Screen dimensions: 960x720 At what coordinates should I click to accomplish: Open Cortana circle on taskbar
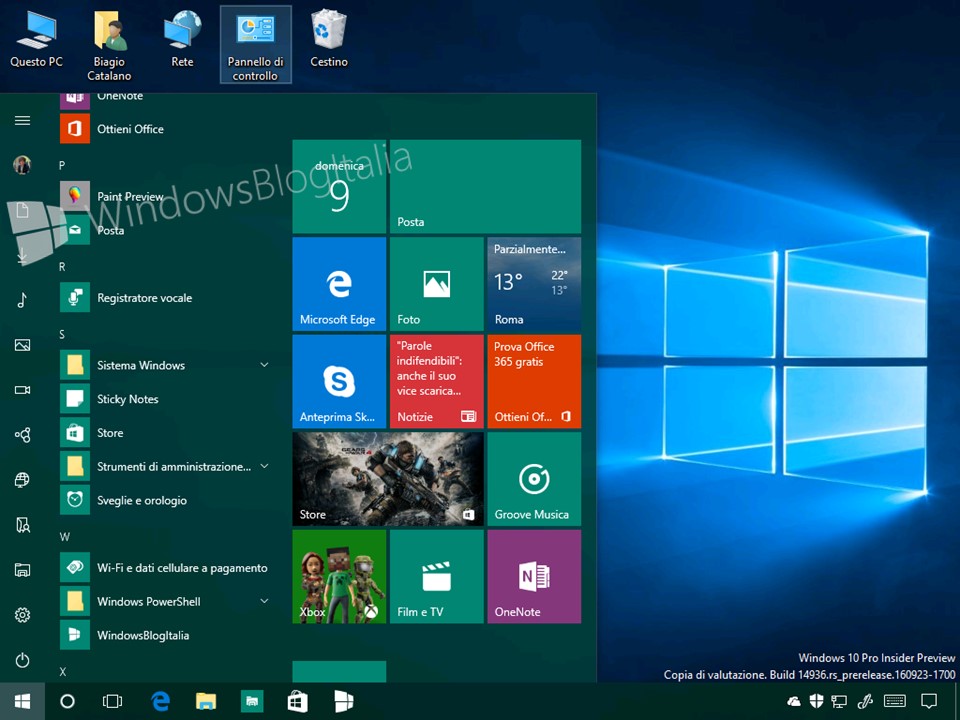[67, 701]
